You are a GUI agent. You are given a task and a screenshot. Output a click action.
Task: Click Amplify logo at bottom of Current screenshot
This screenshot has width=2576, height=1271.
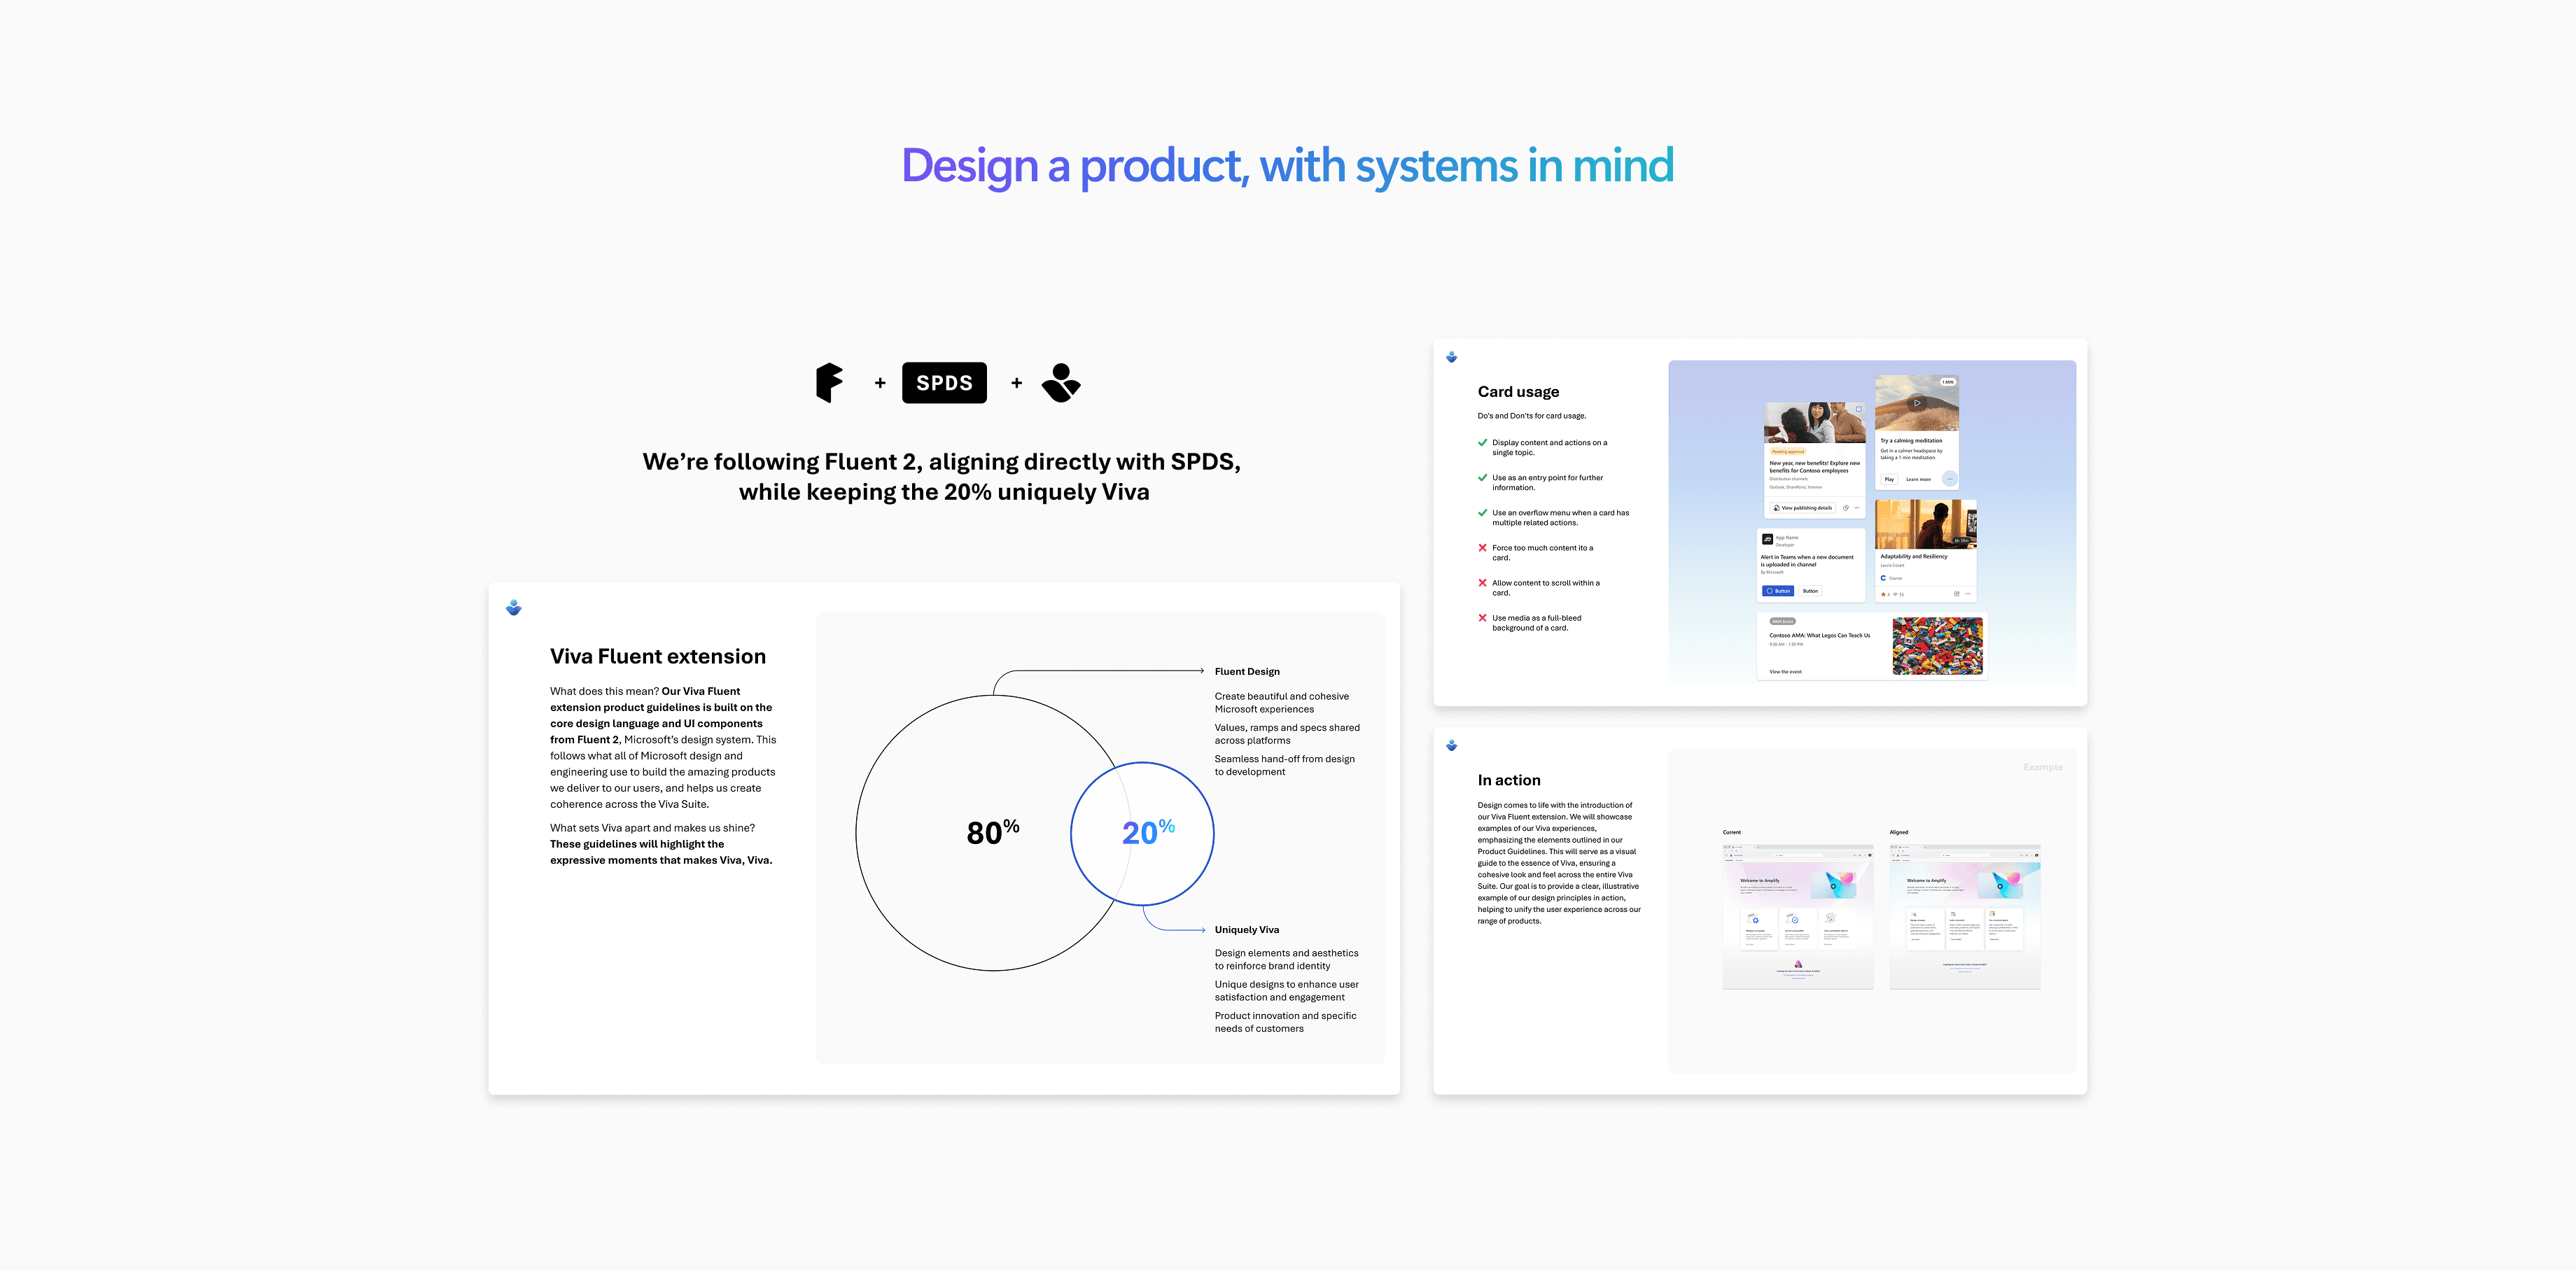[1798, 964]
